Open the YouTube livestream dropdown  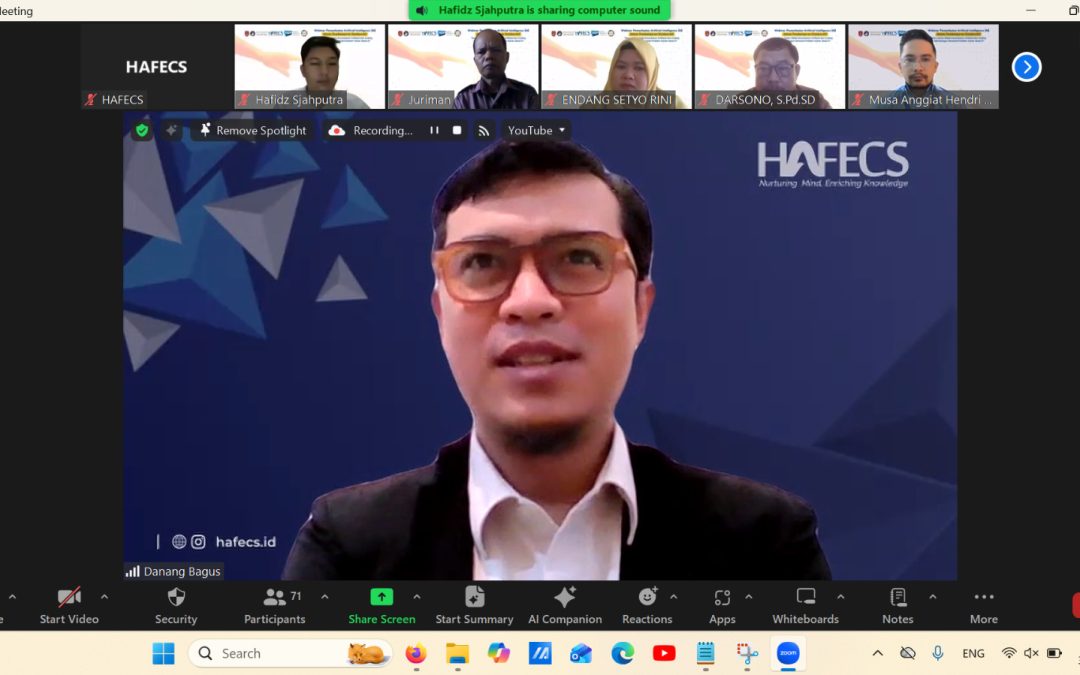coord(536,130)
